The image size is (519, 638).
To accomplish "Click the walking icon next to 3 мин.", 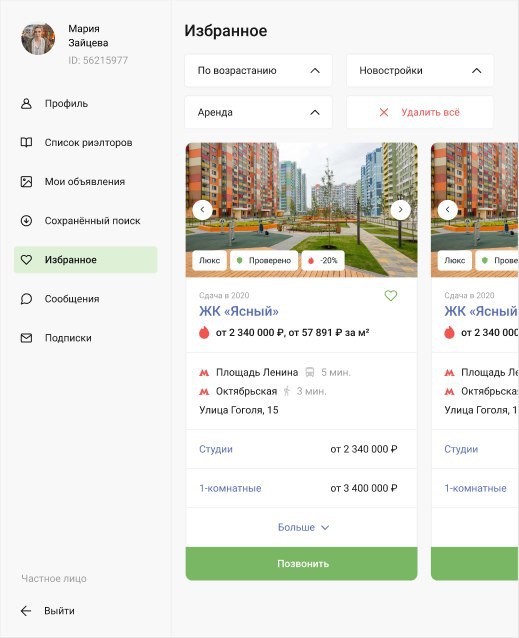I will coord(287,391).
